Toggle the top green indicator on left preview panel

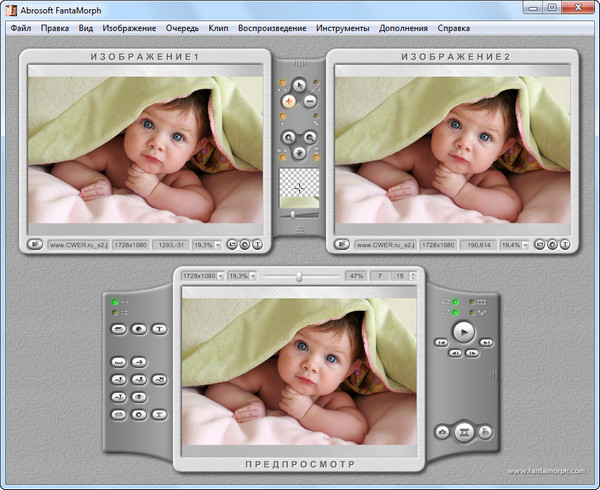(117, 301)
